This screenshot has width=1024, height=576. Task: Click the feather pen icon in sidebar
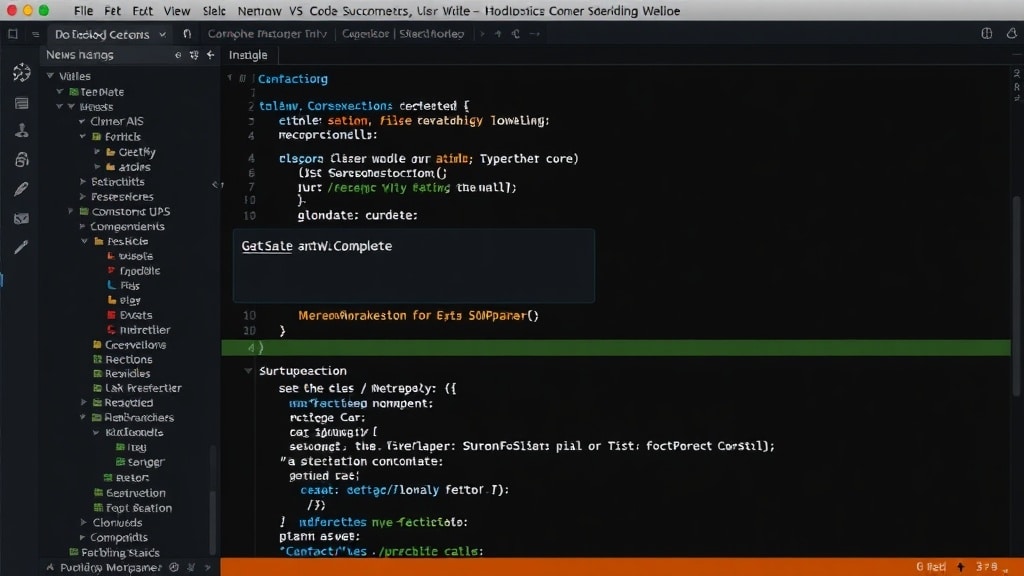tap(21, 189)
